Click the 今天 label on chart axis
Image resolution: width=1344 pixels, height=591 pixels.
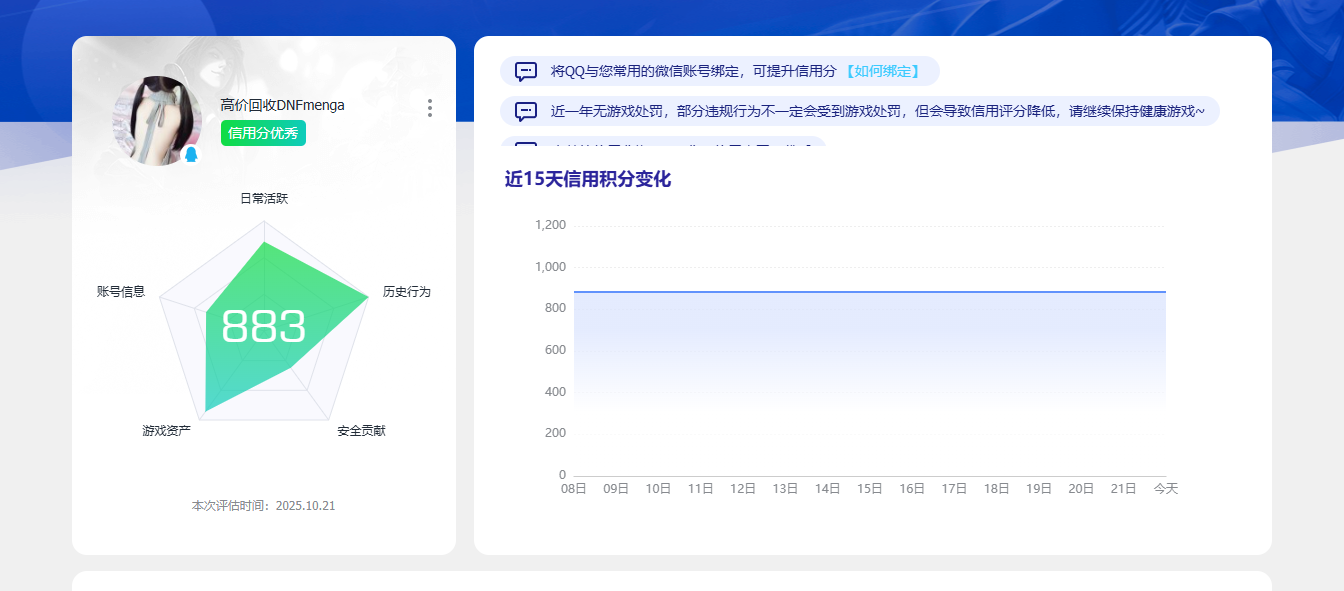[1166, 489]
